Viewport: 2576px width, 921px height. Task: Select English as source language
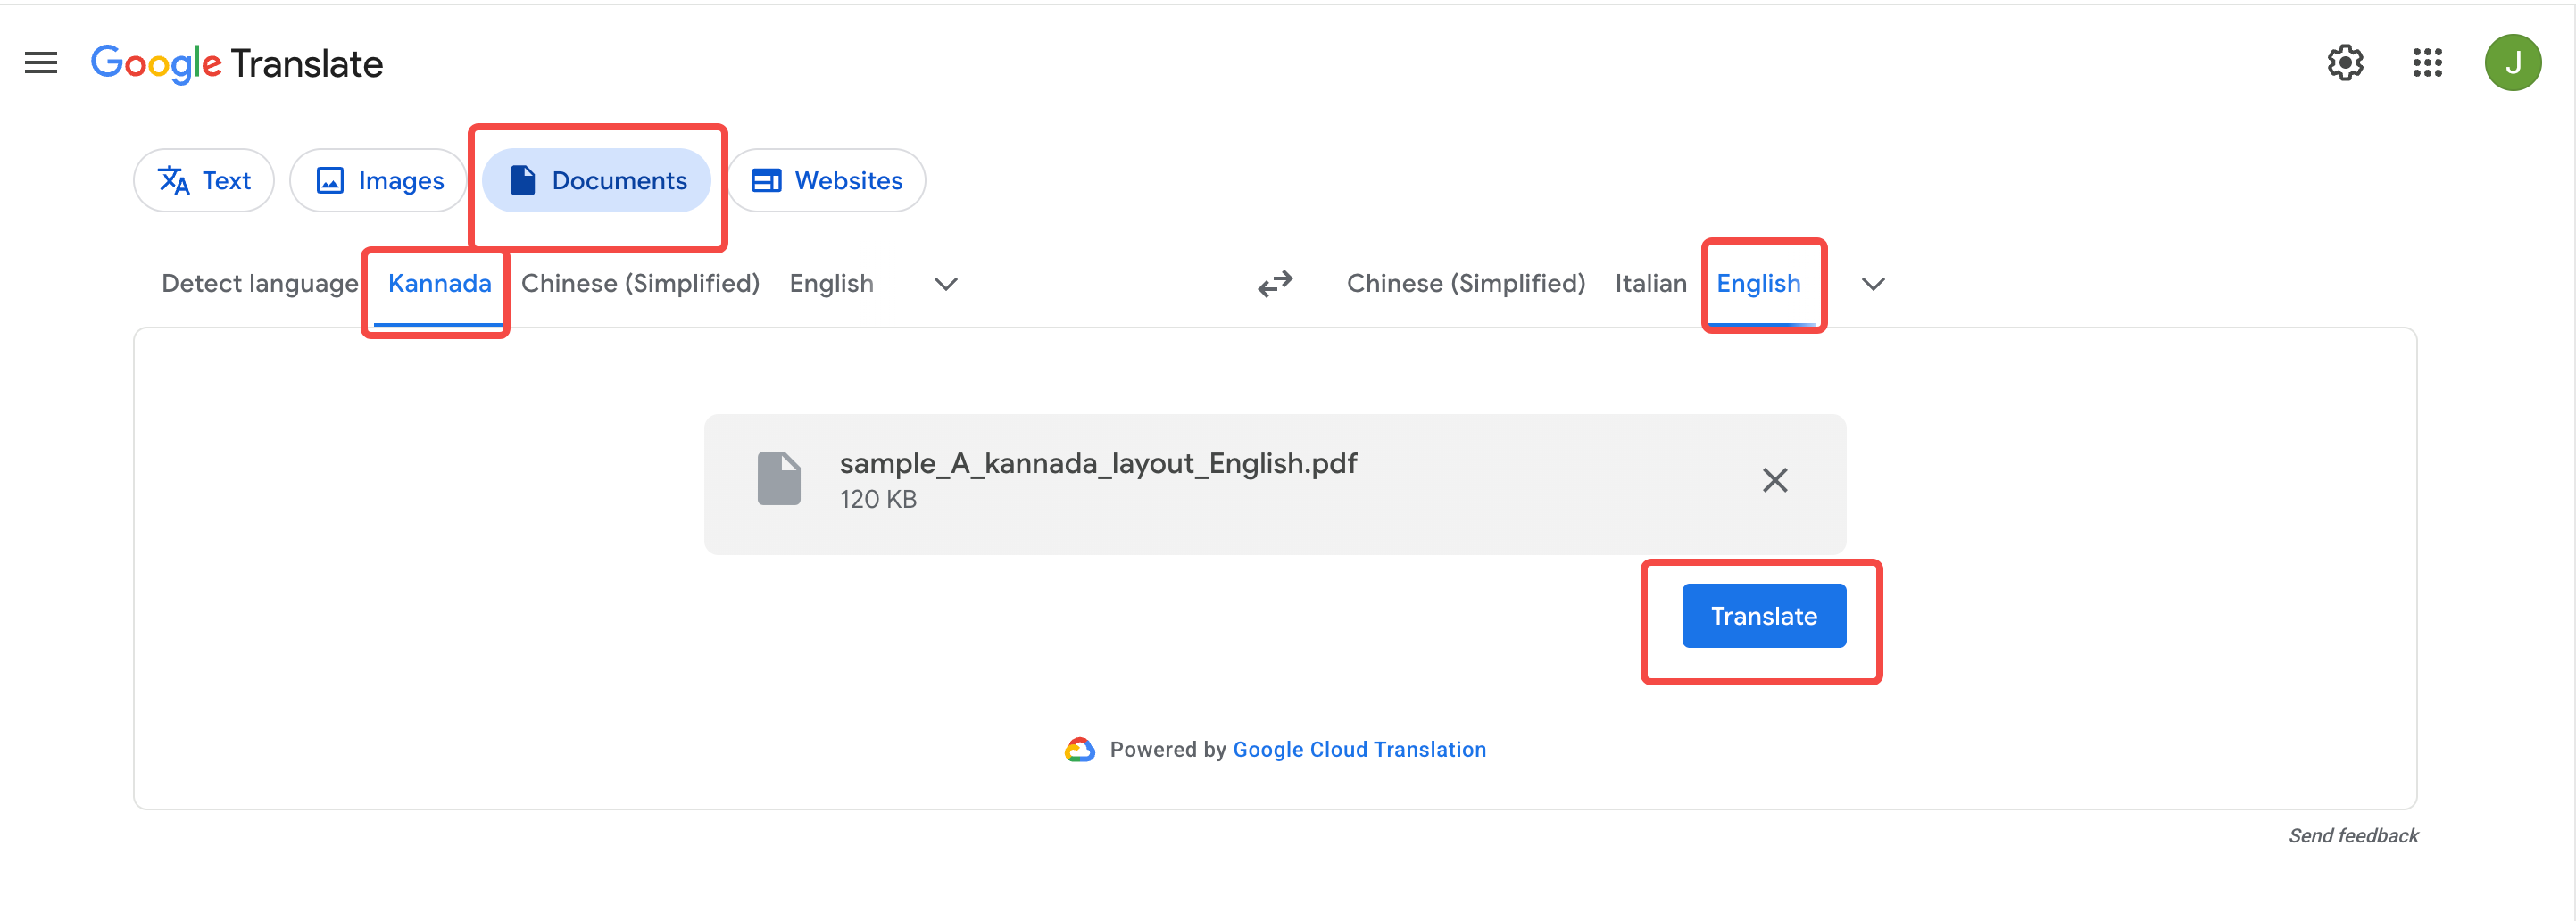pos(831,284)
